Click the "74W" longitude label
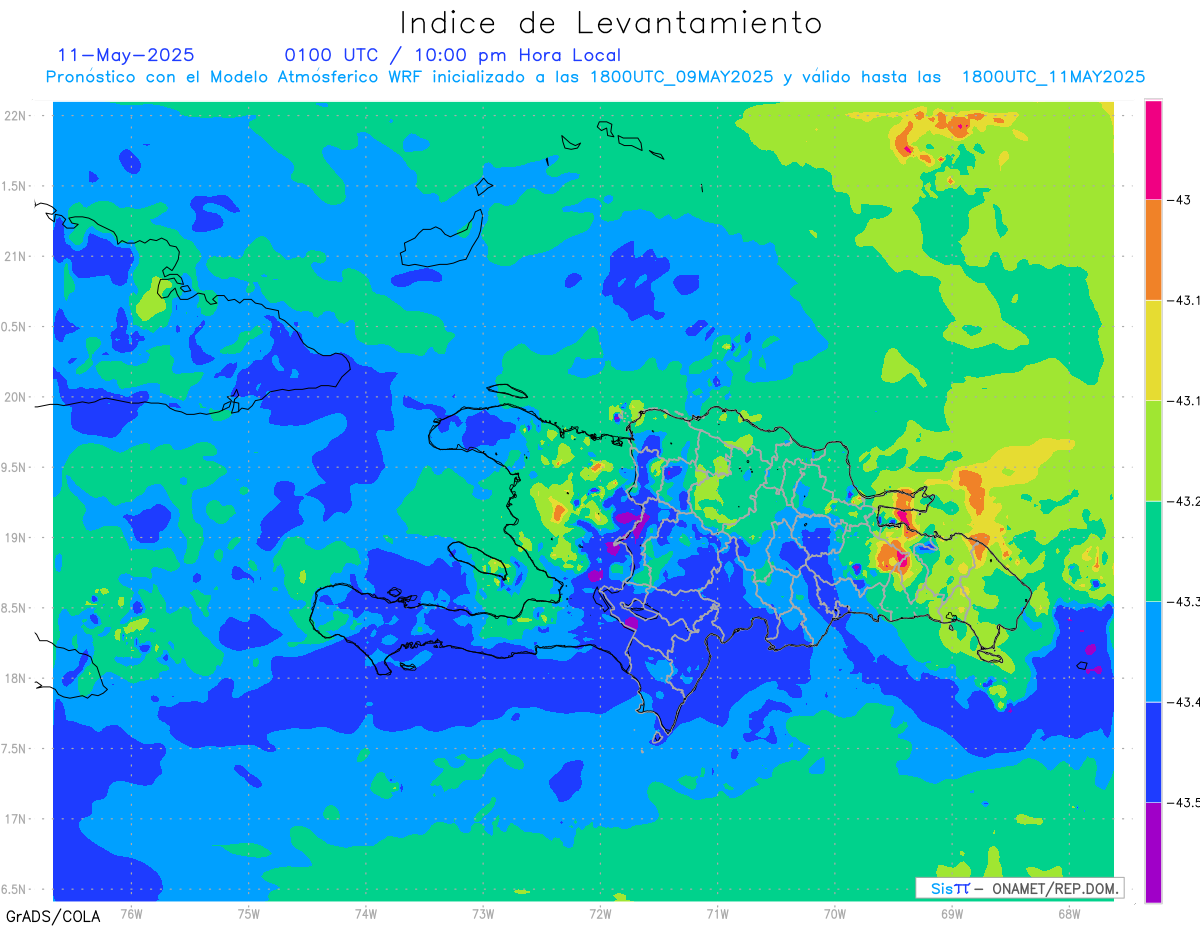Image resolution: width=1200 pixels, height=927 pixels. [366, 914]
